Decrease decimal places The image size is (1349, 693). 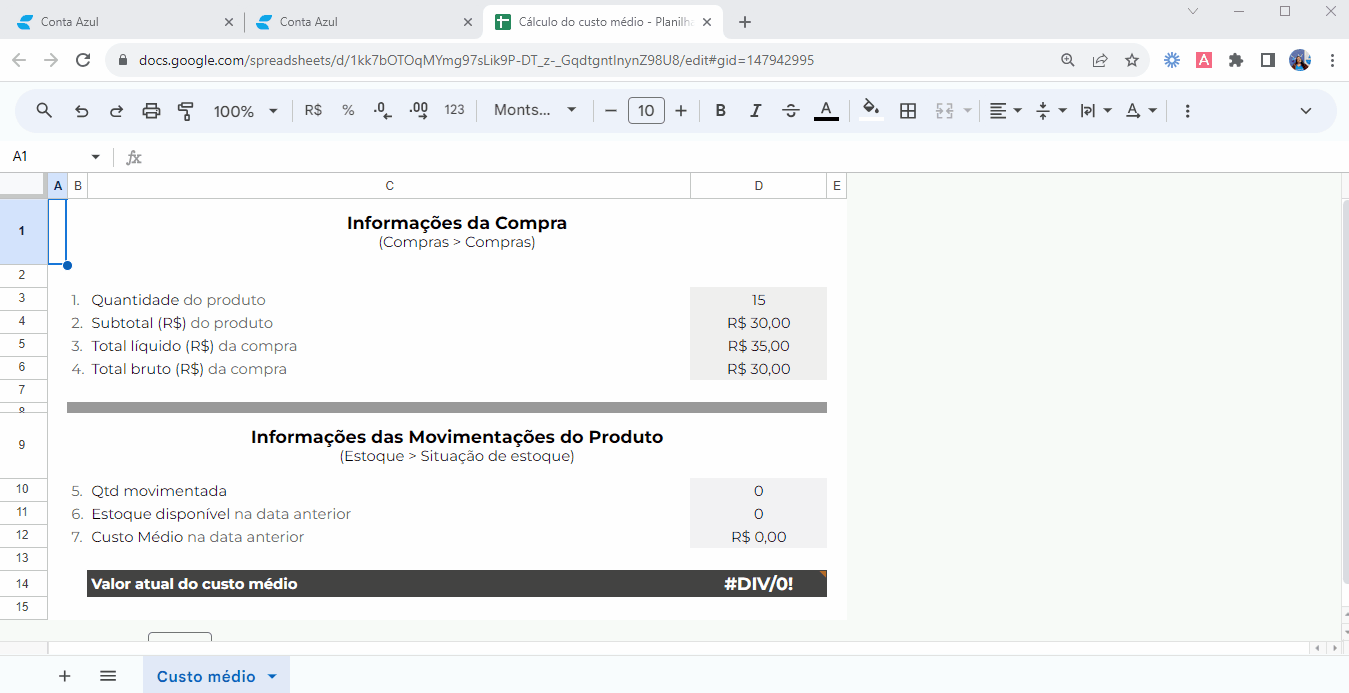(x=382, y=111)
